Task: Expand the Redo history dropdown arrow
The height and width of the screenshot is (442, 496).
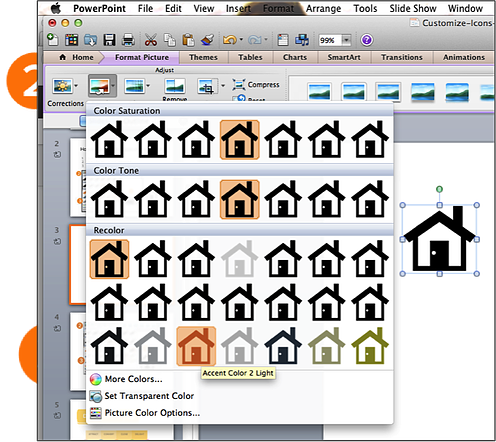Action: point(266,40)
